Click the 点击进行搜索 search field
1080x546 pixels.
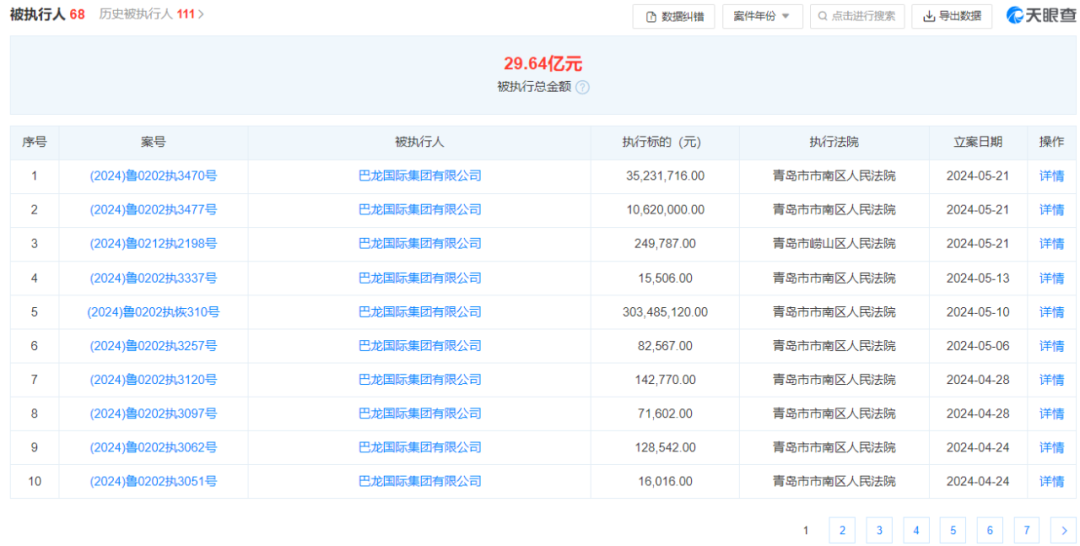pyautogui.click(x=857, y=16)
